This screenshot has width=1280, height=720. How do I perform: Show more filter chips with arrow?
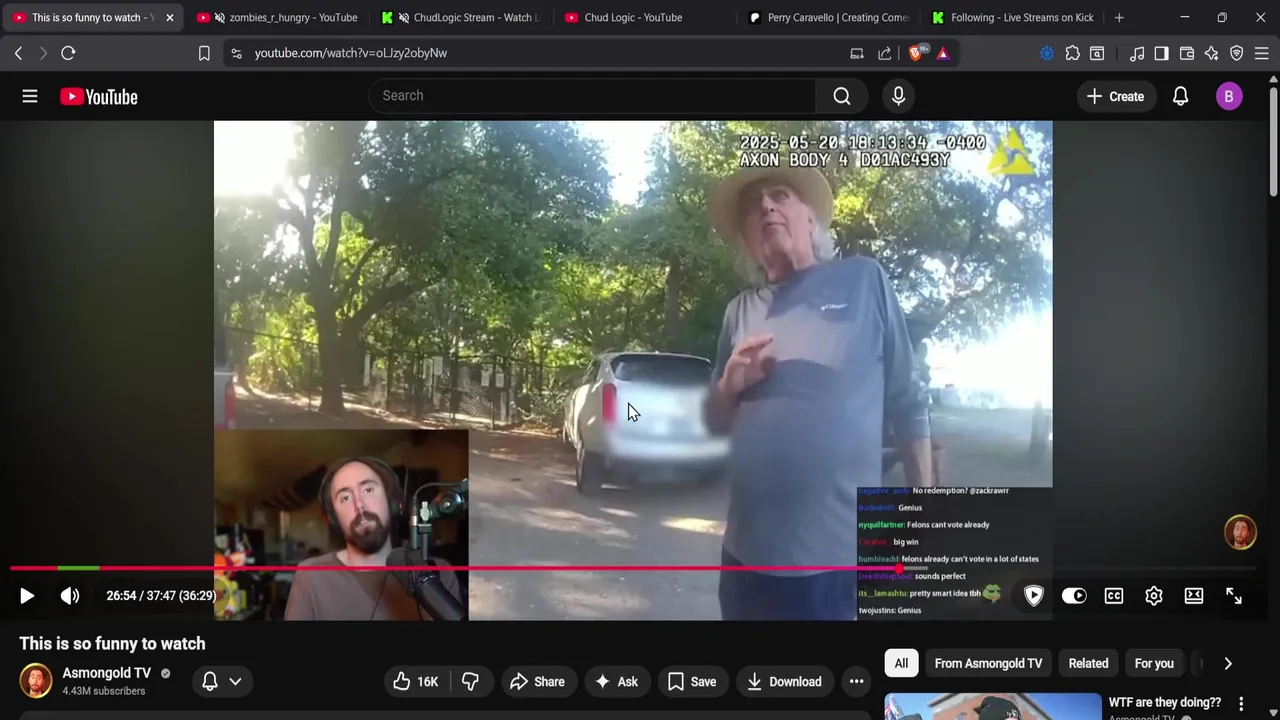pos(1228,663)
